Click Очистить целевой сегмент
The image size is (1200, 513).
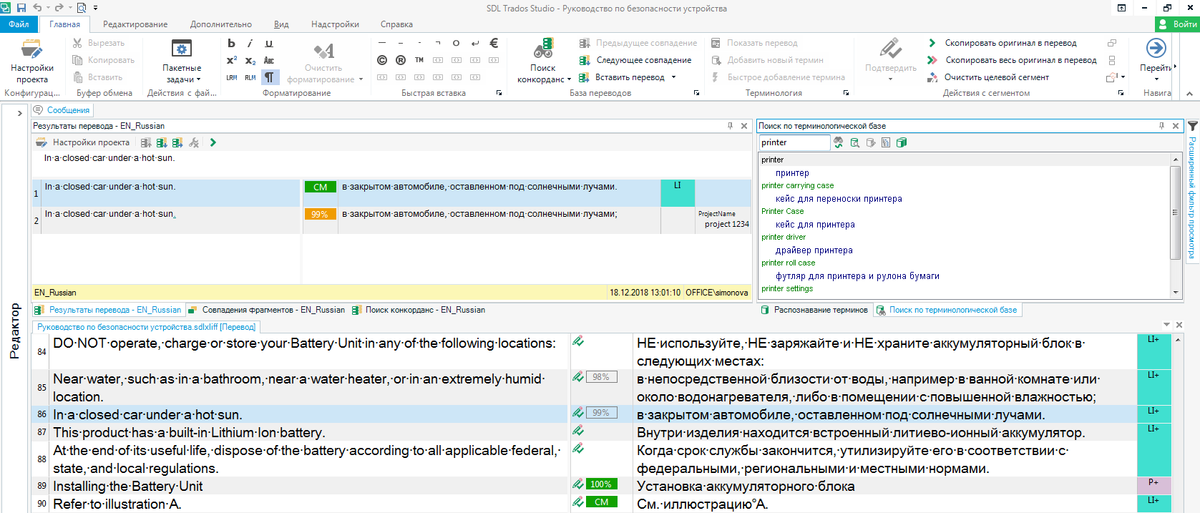click(987, 77)
